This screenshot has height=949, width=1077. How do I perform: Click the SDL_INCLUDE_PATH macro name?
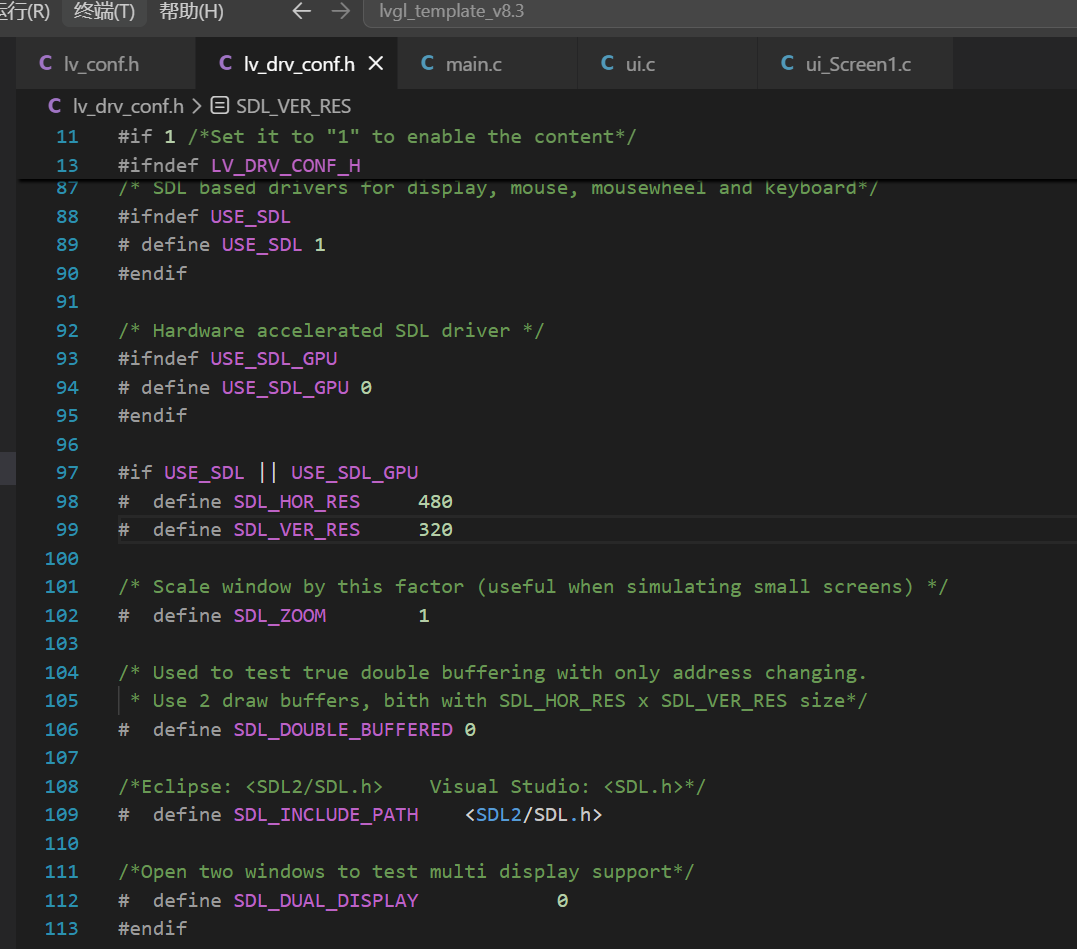326,815
